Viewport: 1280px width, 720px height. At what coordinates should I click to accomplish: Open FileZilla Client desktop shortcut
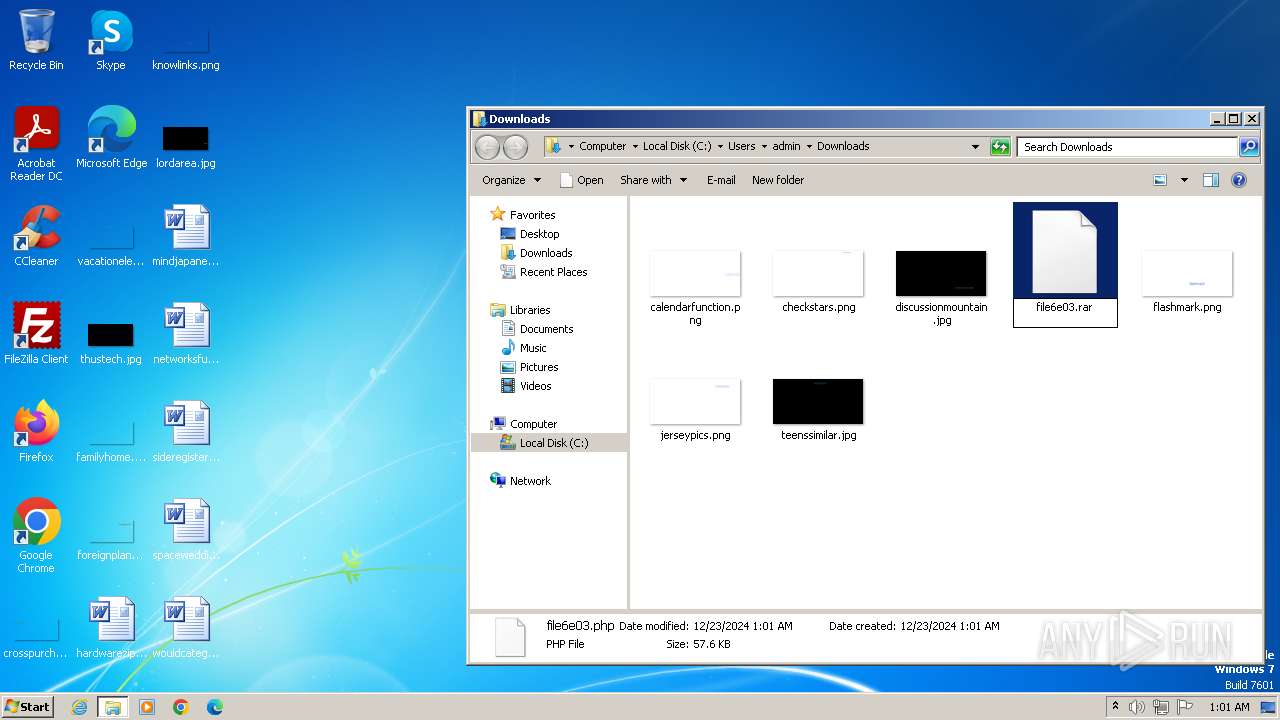[36, 334]
